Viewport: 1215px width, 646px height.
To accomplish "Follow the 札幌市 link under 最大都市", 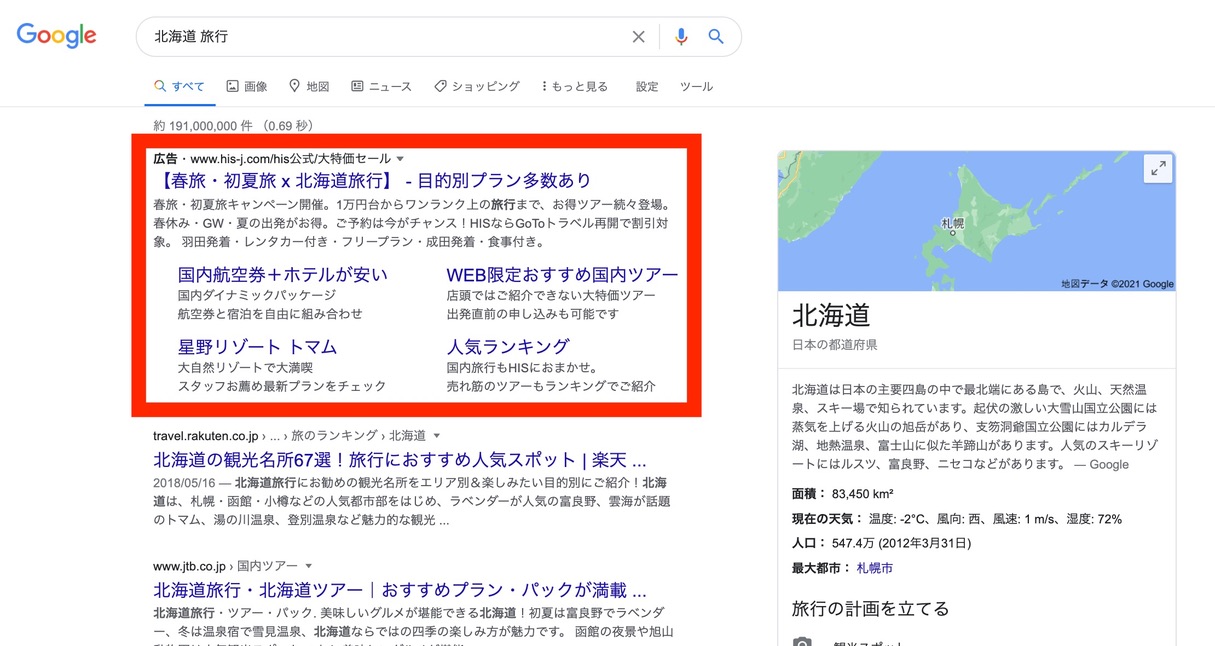I will pyautogui.click(x=875, y=568).
